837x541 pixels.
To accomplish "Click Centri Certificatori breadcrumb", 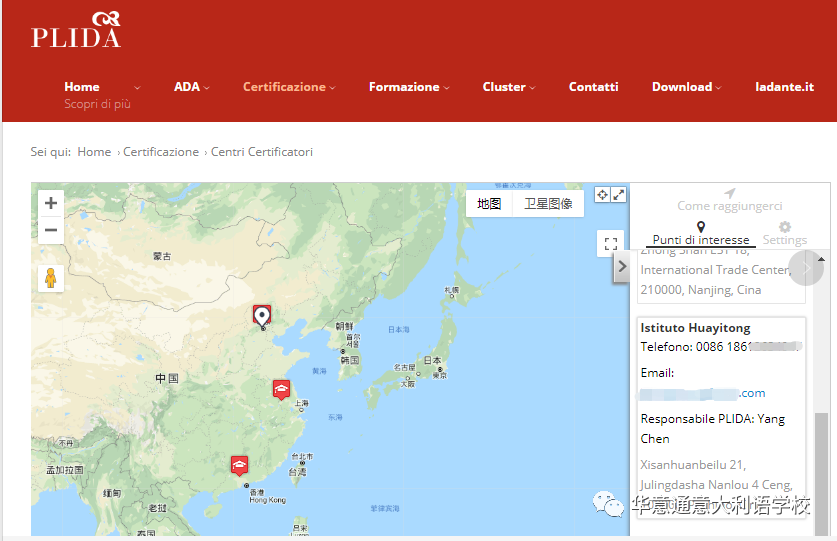I will click(x=262, y=152).
